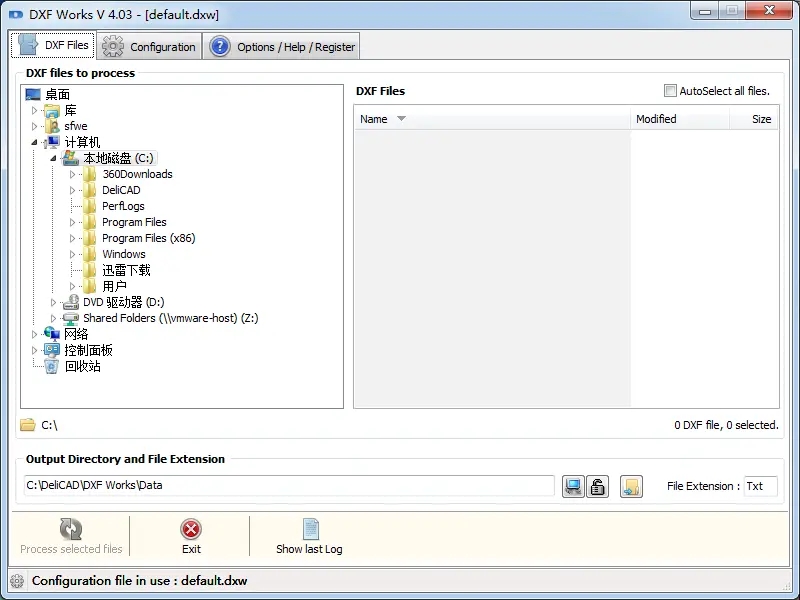Expand the Windows folder node

(x=72, y=254)
